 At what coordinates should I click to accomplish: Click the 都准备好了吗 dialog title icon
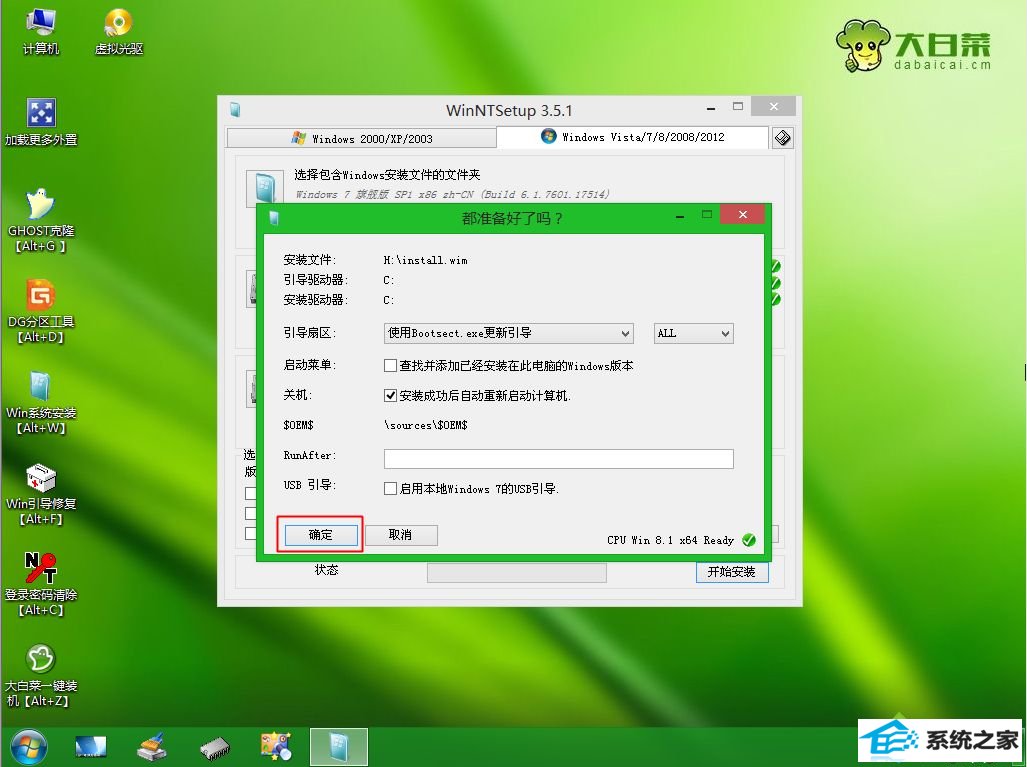[274, 217]
